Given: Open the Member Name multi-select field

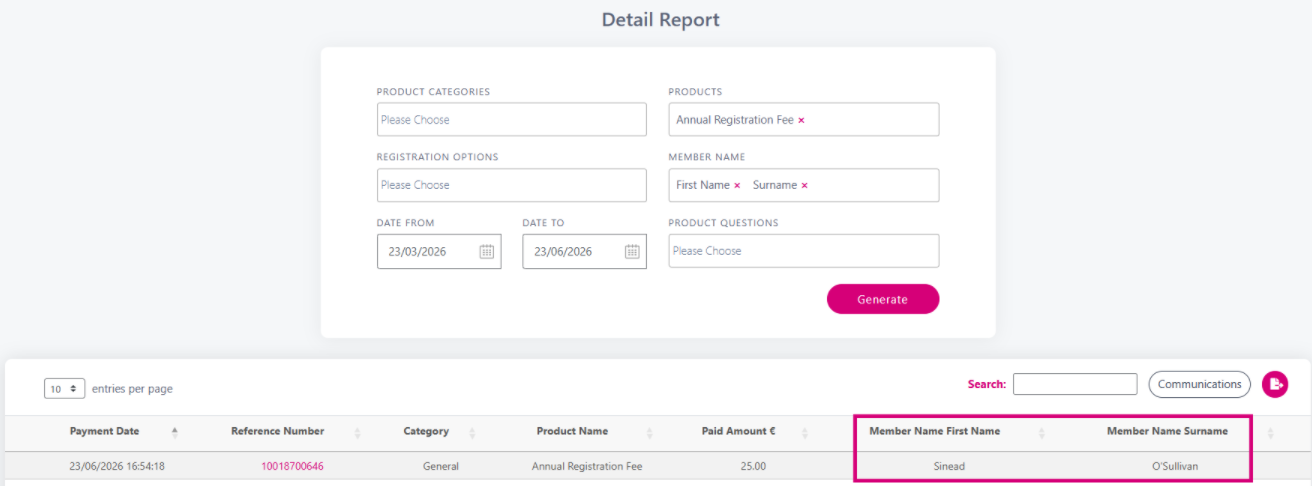Looking at the screenshot, I should pyautogui.click(x=804, y=185).
